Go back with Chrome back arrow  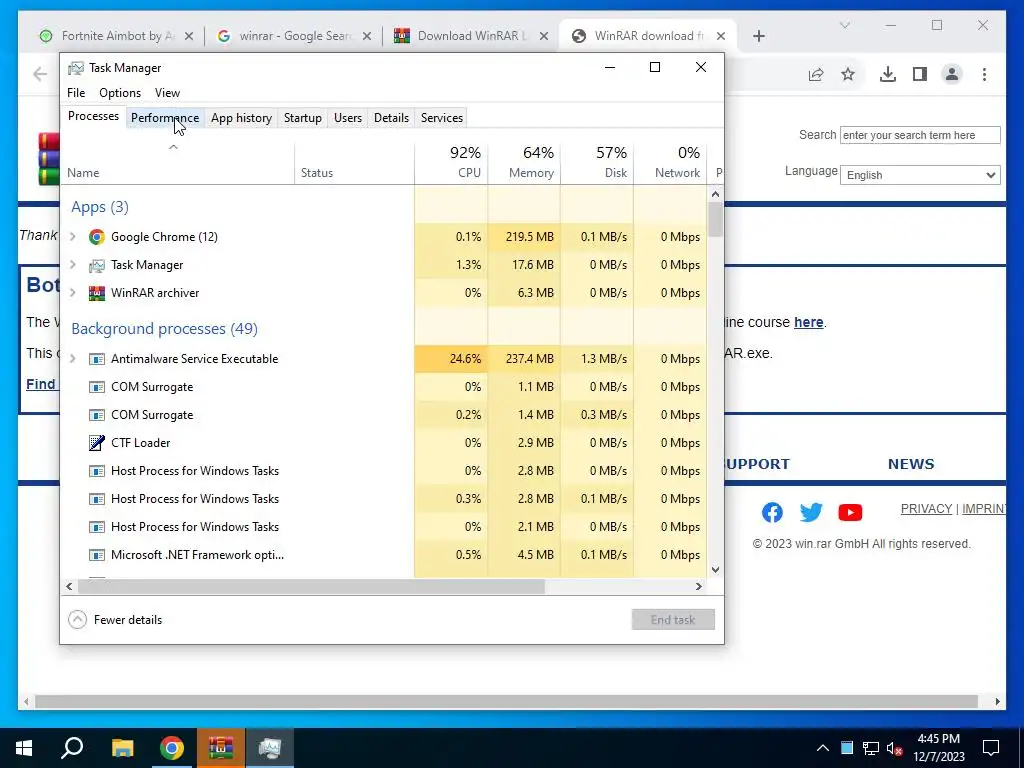(40, 74)
